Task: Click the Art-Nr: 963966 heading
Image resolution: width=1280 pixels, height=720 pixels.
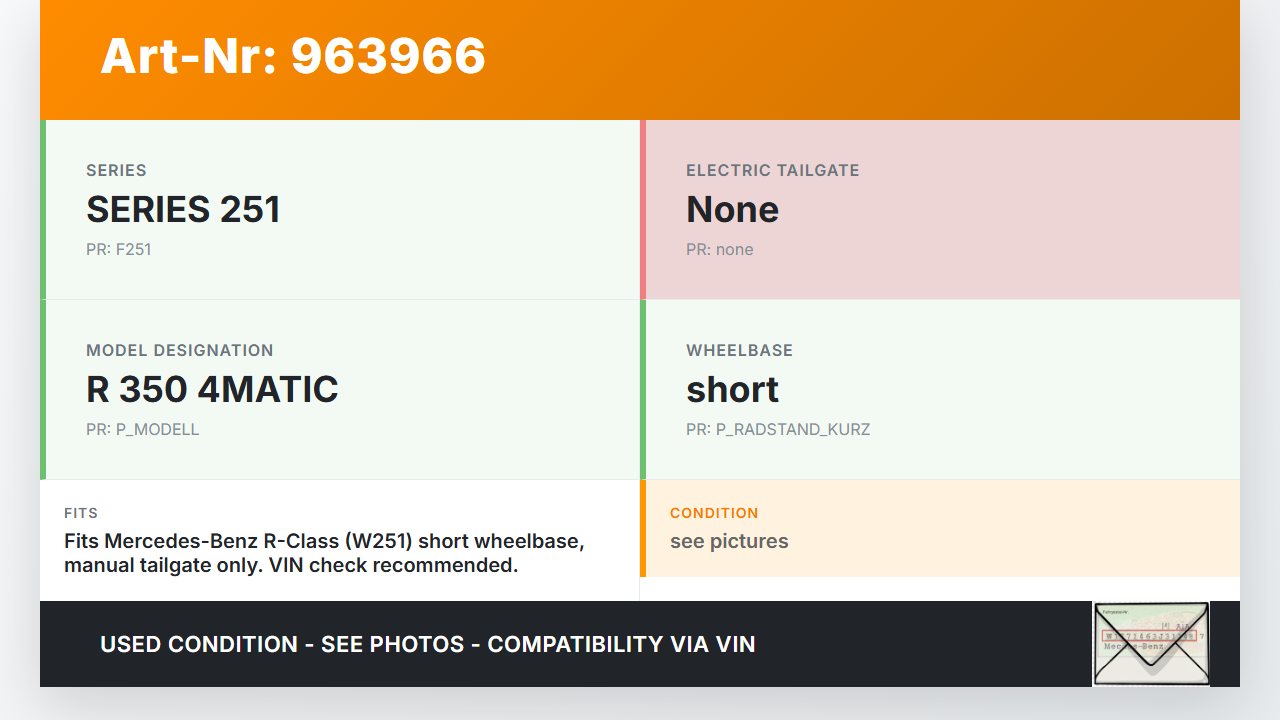Action: 293,56
